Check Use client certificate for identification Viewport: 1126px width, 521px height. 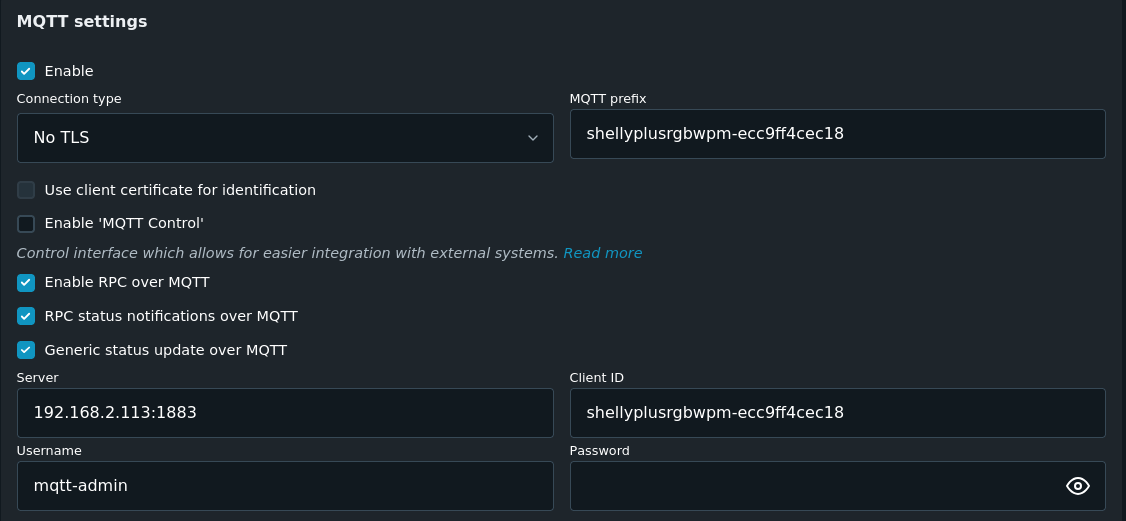point(26,190)
